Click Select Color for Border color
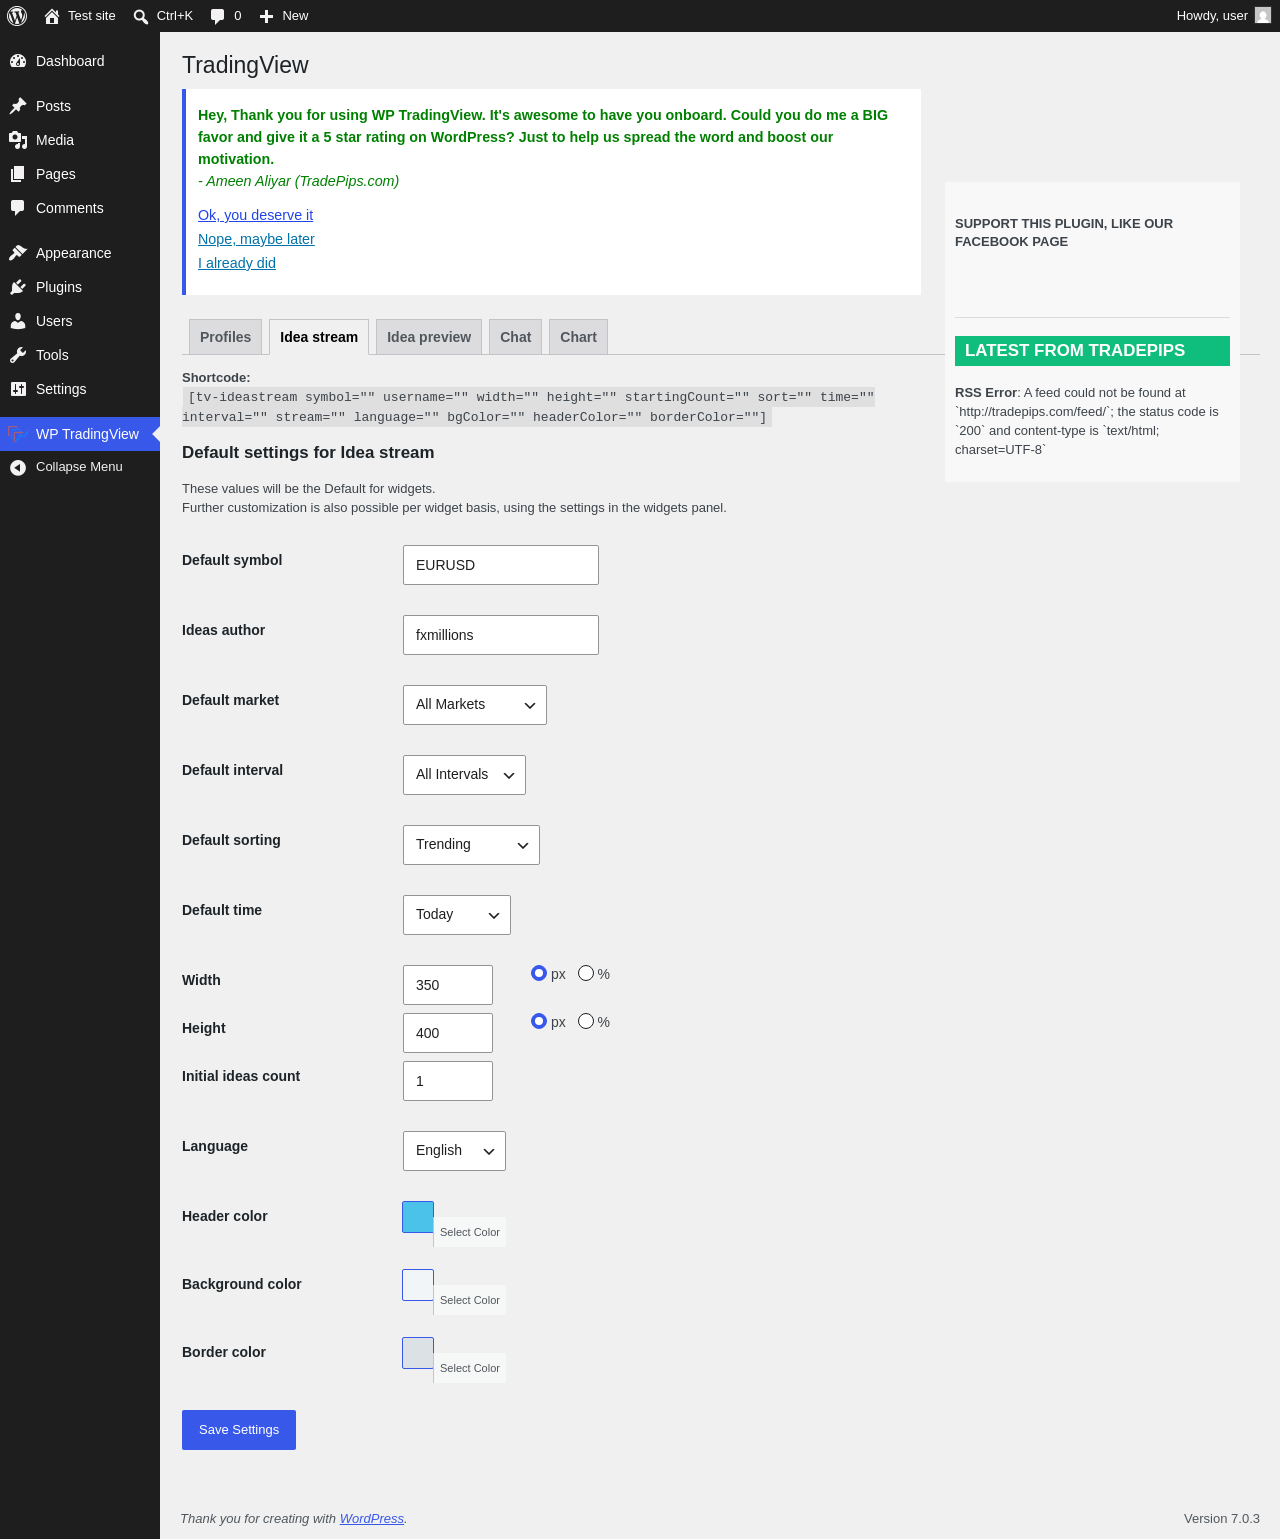Image resolution: width=1280 pixels, height=1539 pixels. 470,1368
